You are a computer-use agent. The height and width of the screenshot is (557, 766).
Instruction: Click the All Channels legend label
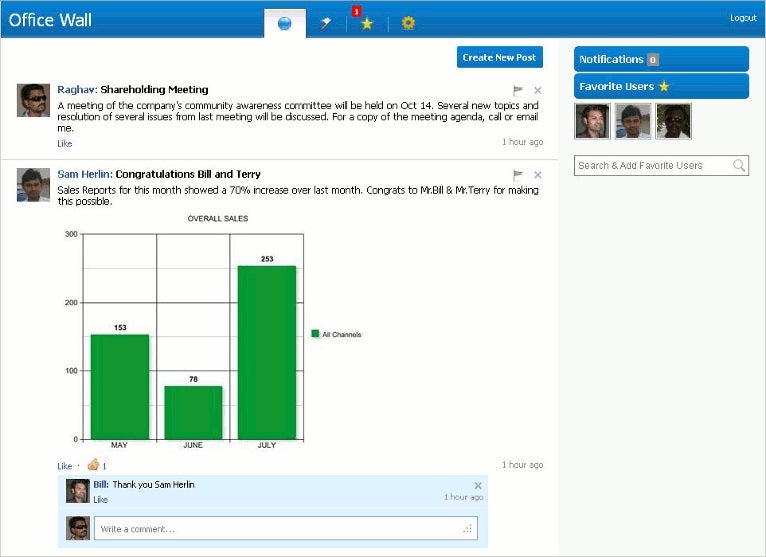[x=341, y=335]
